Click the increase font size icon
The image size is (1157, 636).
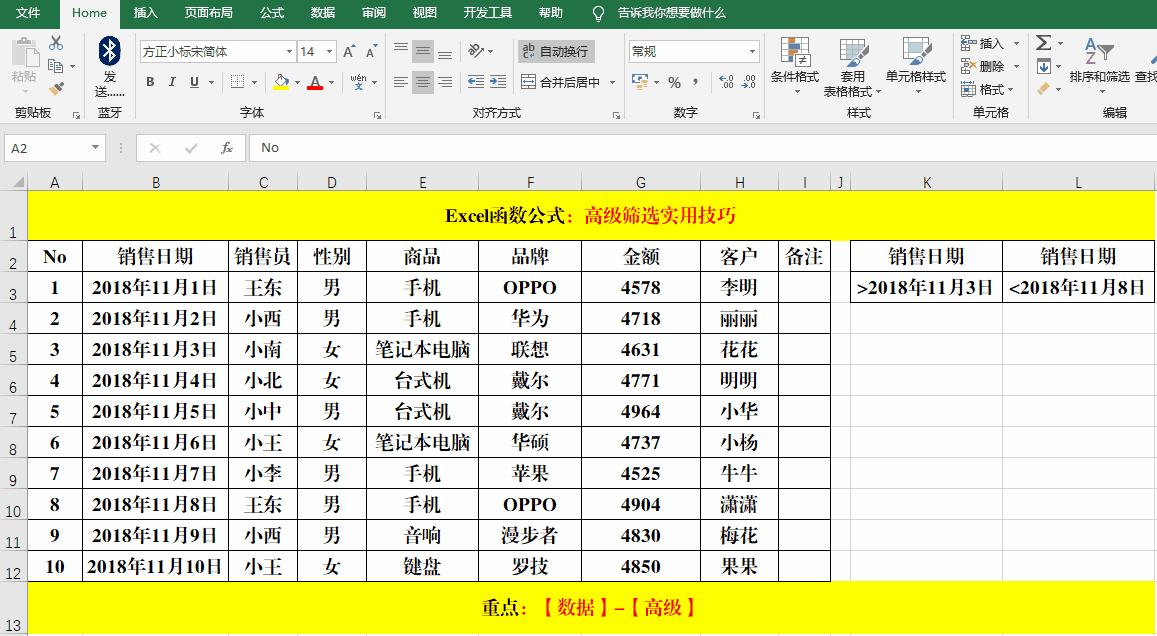tap(349, 52)
